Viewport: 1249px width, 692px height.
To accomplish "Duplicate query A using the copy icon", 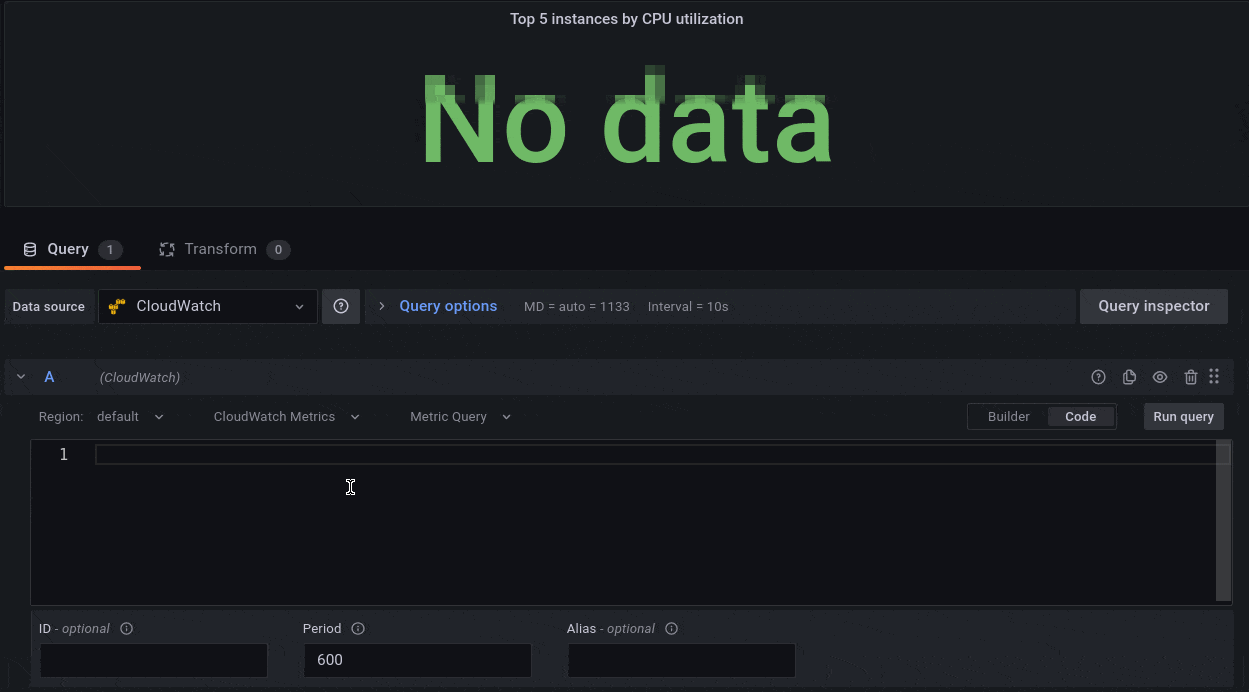I will [x=1129, y=377].
